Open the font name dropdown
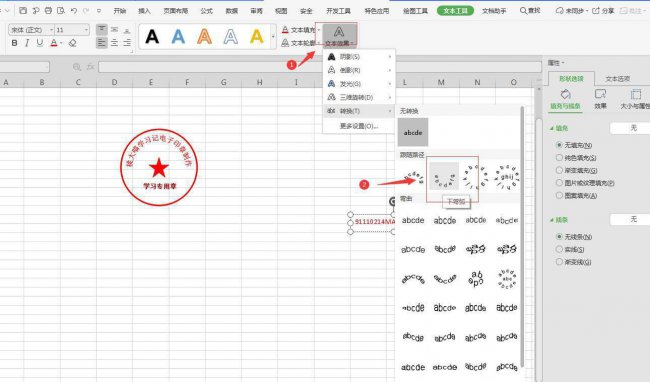The height and width of the screenshot is (382, 650). (x=51, y=30)
